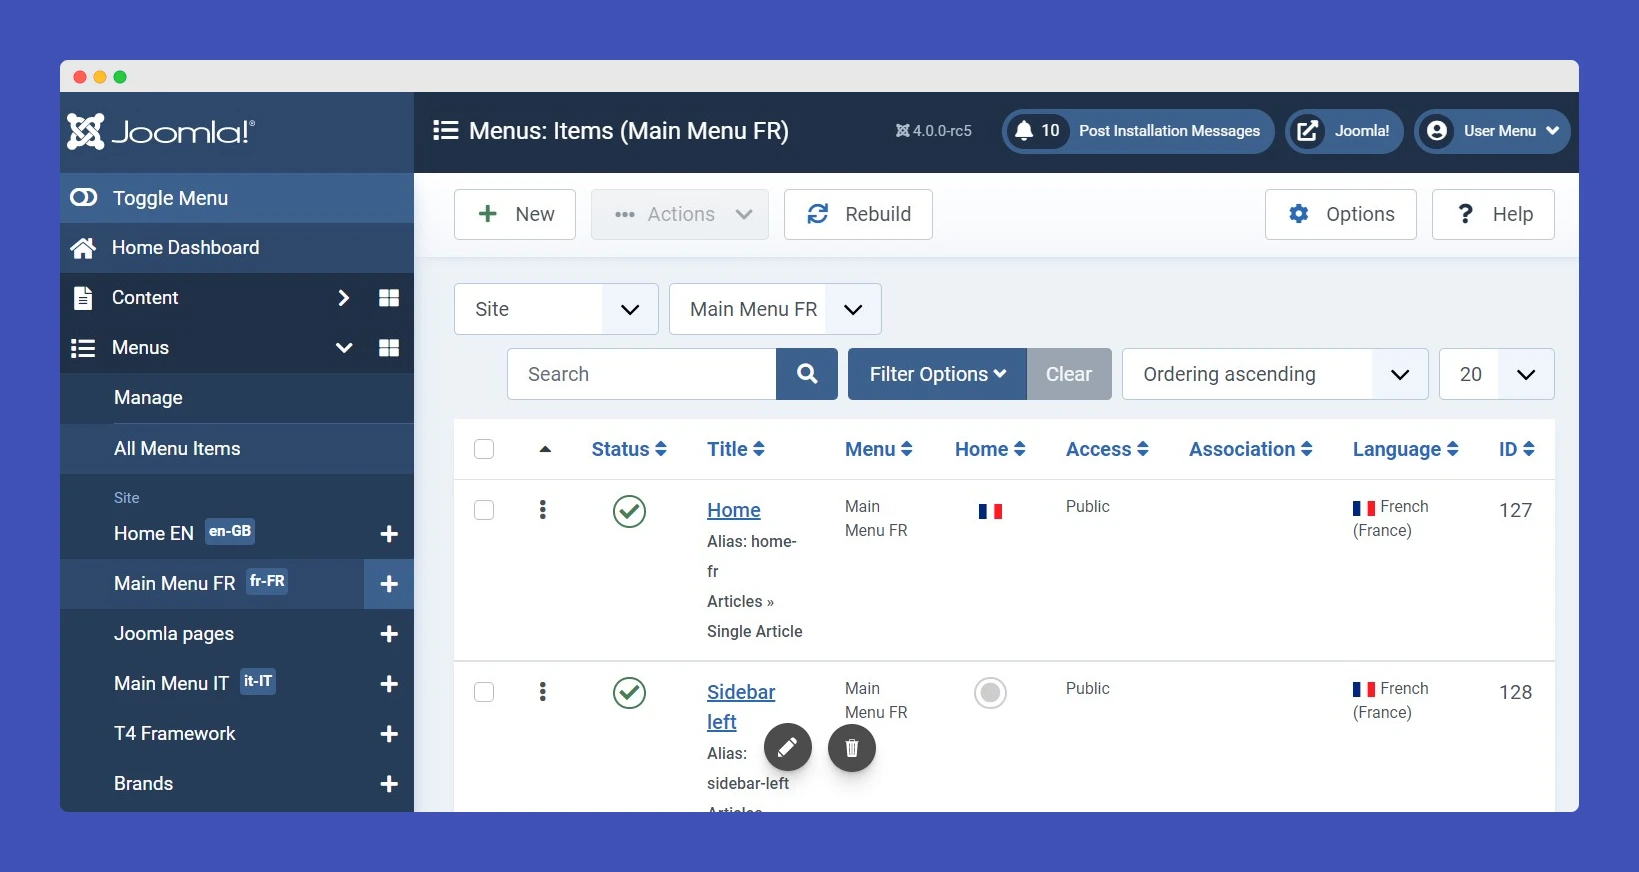Collapse the Menus section chevron

tap(344, 347)
